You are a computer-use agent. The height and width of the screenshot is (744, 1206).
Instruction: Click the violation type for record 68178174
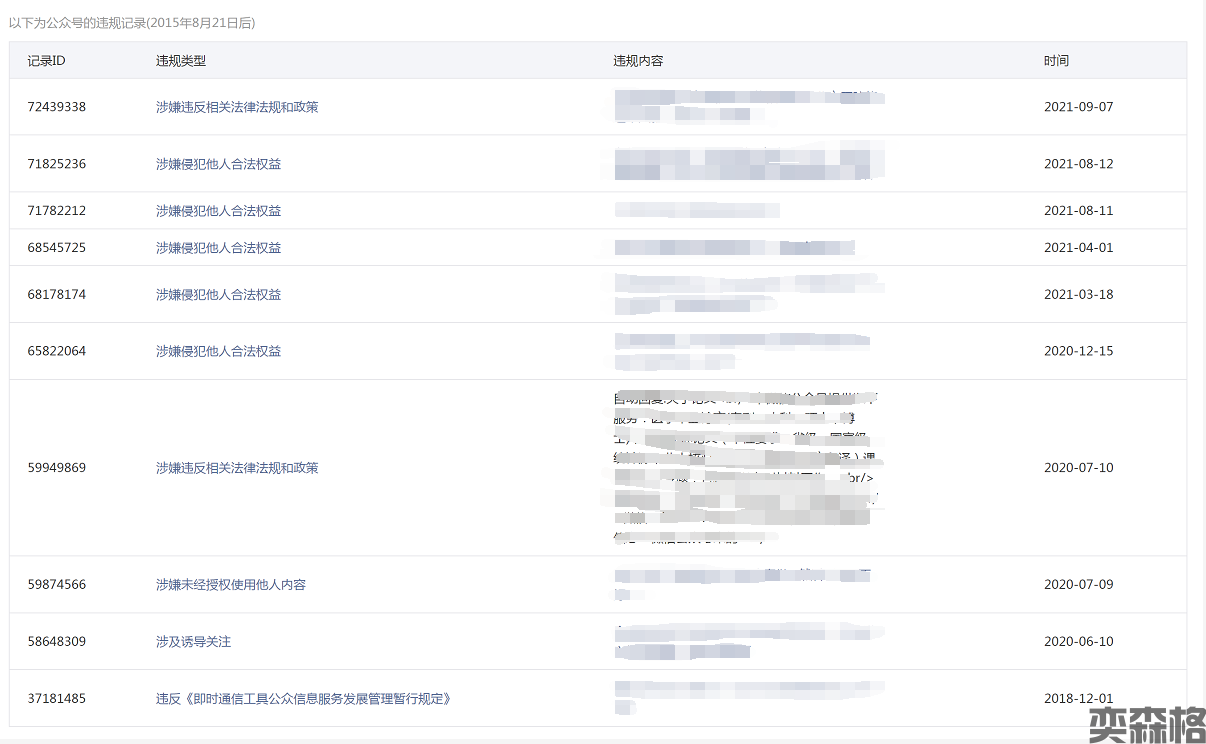218,295
